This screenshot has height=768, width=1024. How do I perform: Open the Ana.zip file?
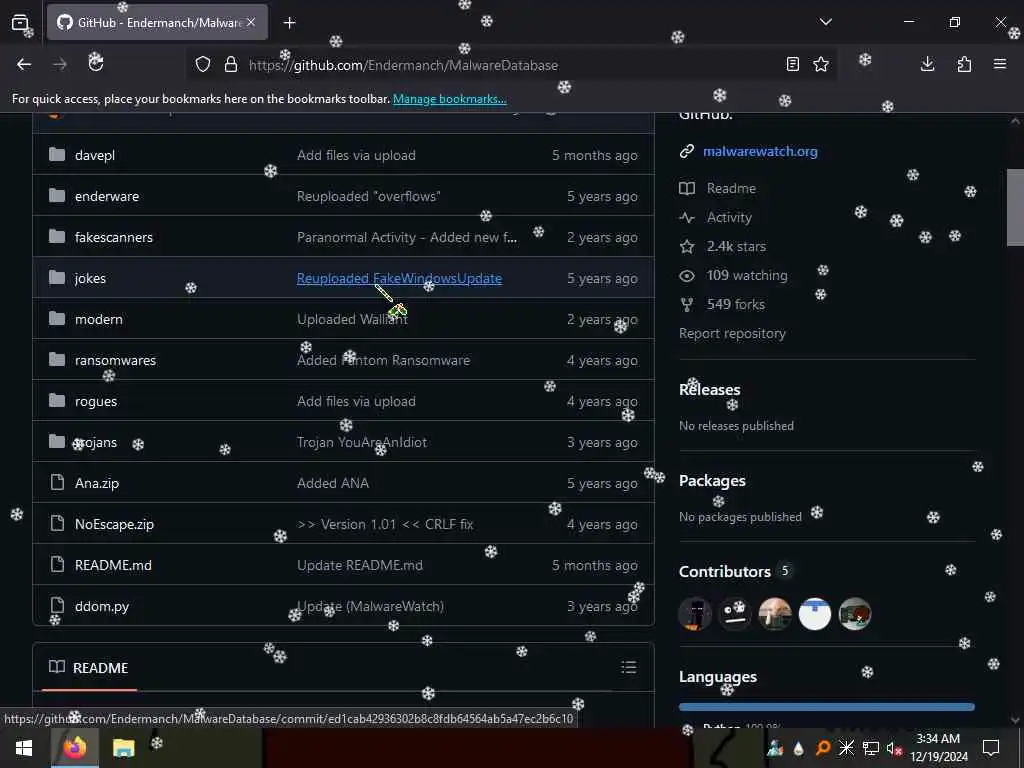[x=97, y=484]
